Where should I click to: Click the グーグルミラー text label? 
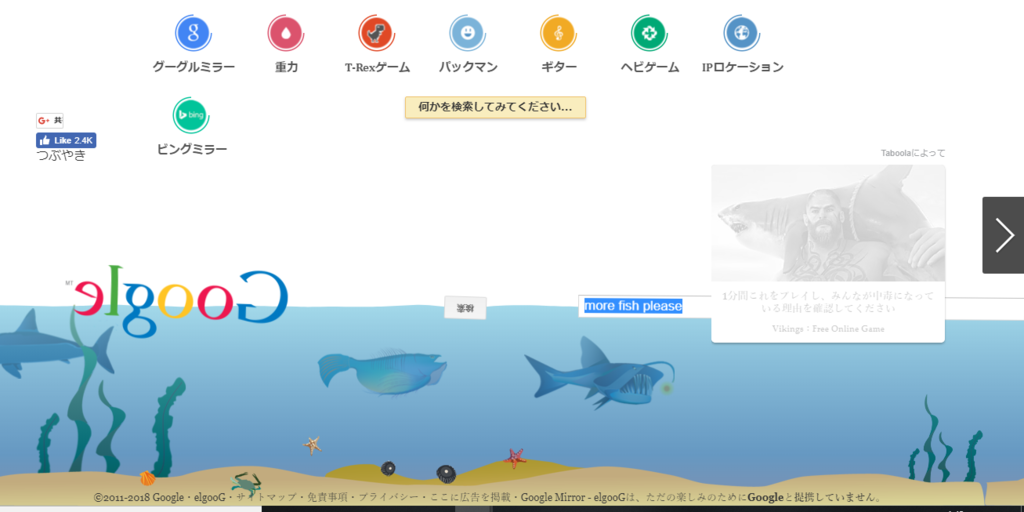click(193, 67)
